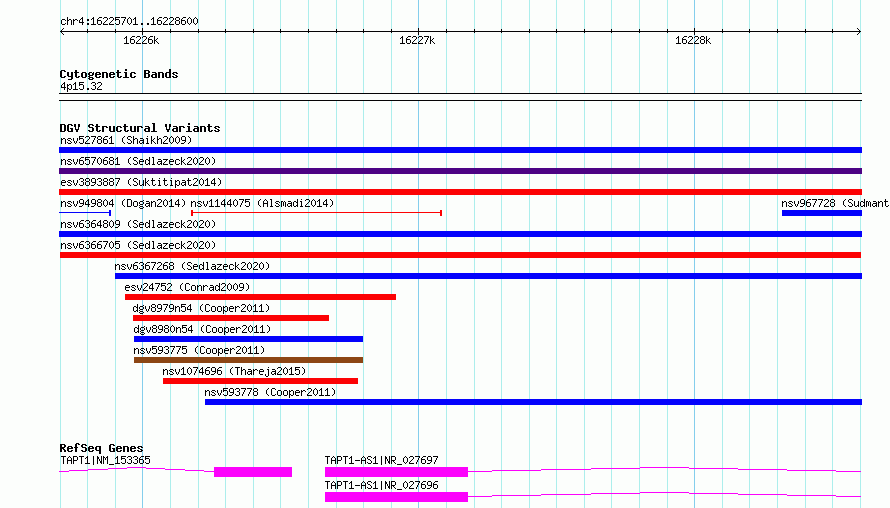Image resolution: width=890 pixels, height=508 pixels.
Task: Click the right arrowhead of the ruler
Action: pyautogui.click(x=859, y=32)
